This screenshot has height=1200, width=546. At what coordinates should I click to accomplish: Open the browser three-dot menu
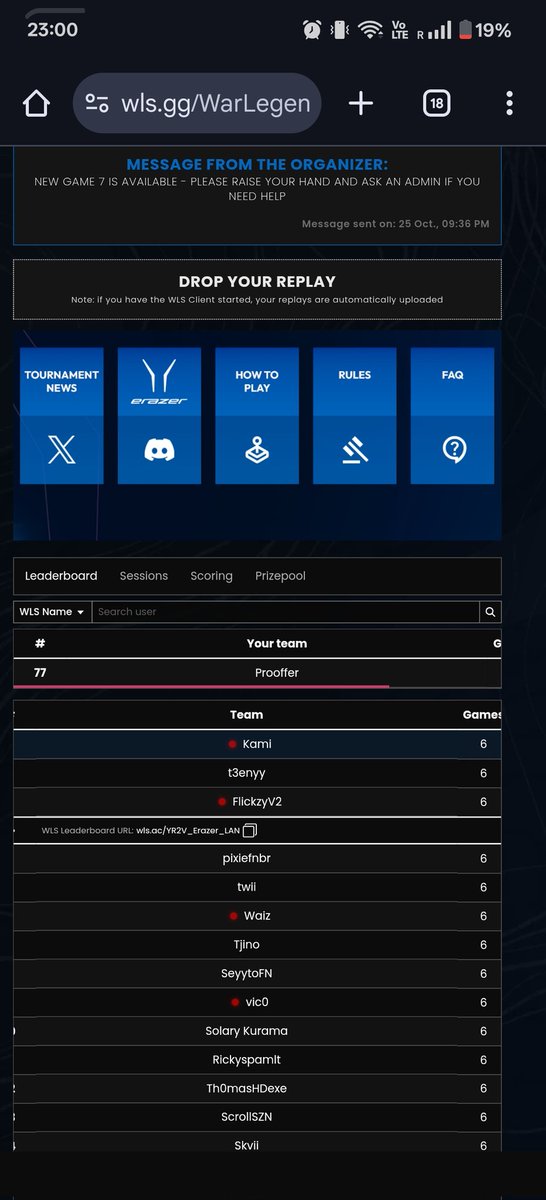510,103
